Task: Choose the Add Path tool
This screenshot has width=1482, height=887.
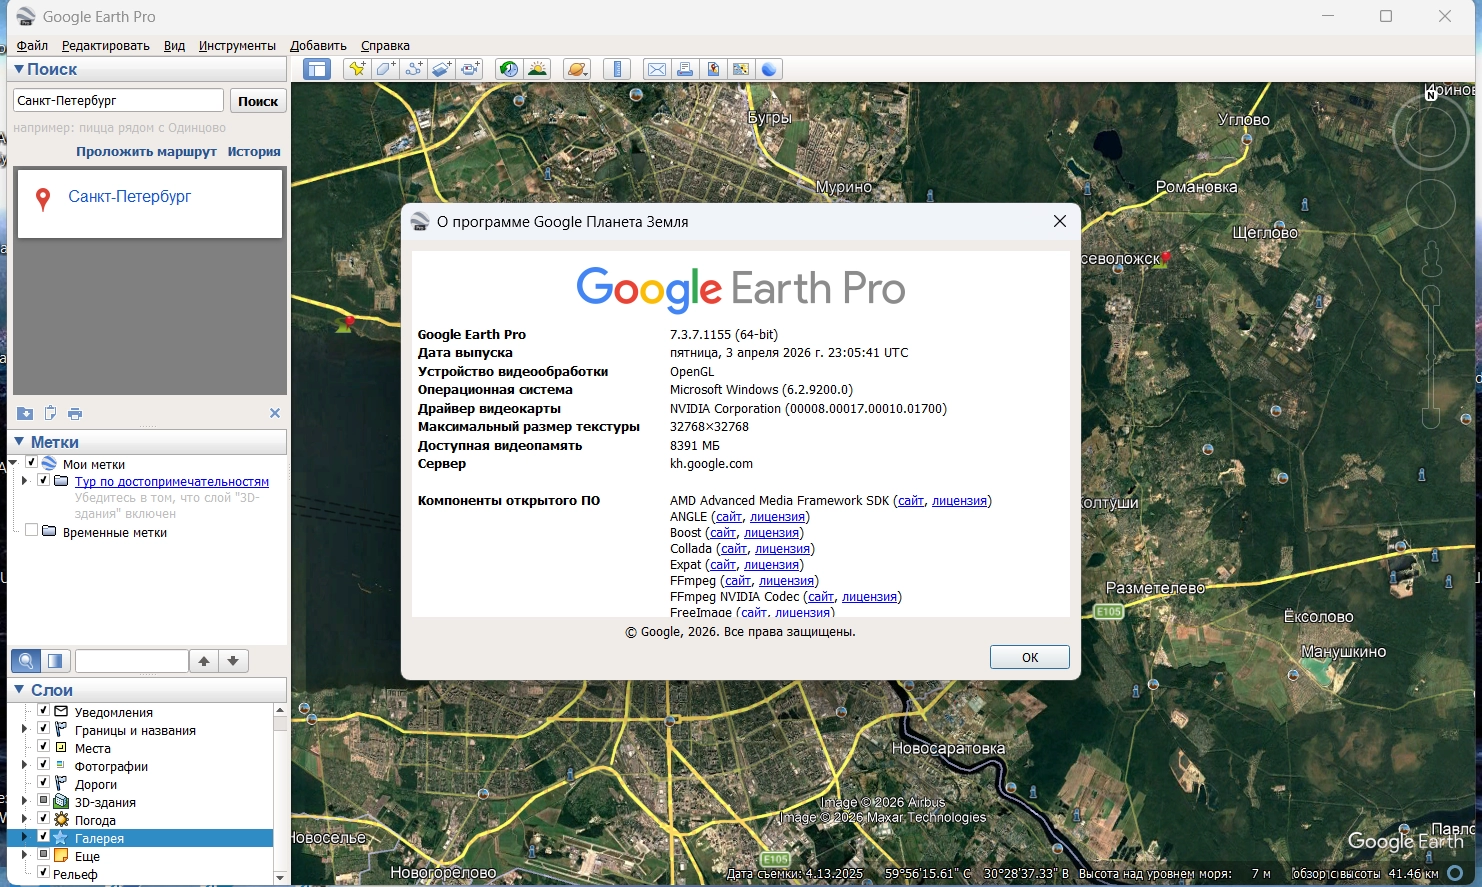Action: (x=413, y=69)
